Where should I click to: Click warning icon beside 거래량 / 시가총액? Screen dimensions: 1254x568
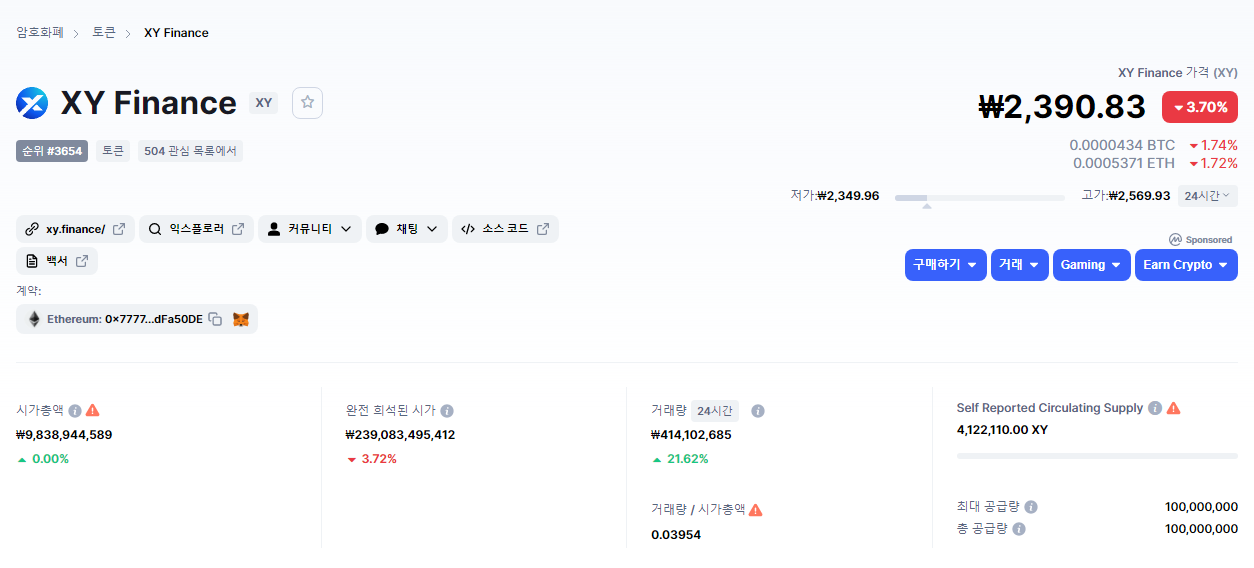pyautogui.click(x=756, y=509)
